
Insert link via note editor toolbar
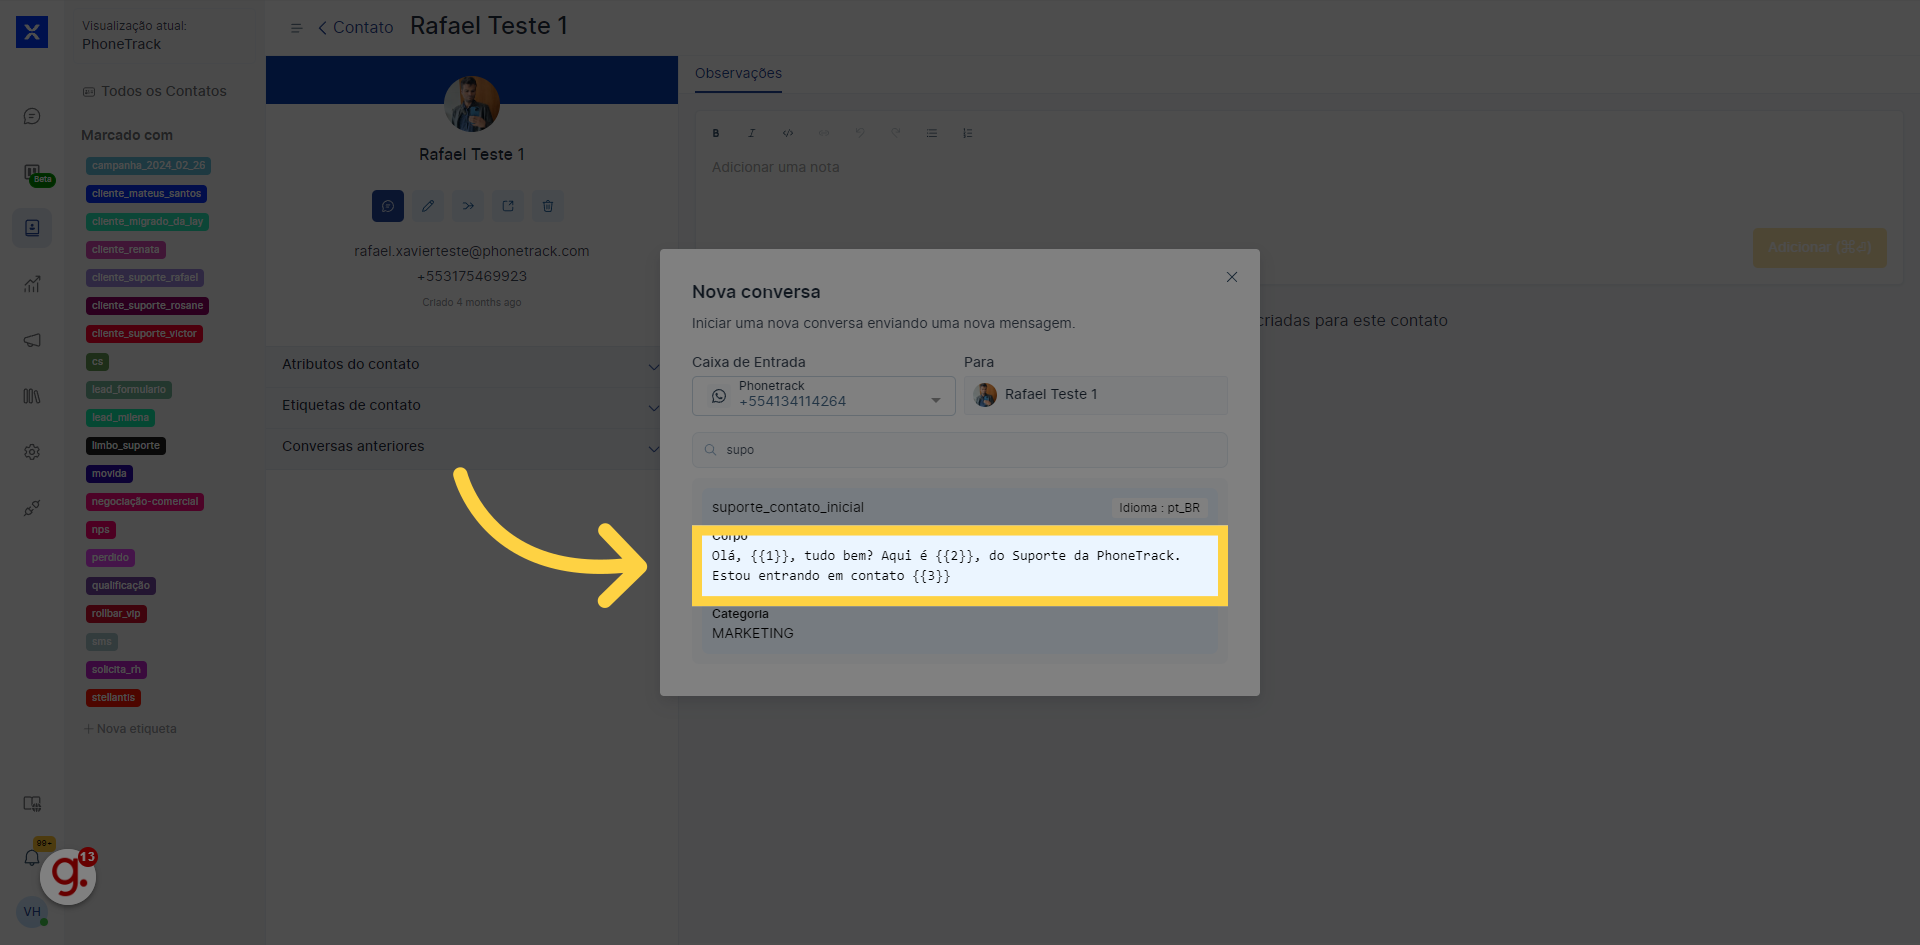[824, 133]
